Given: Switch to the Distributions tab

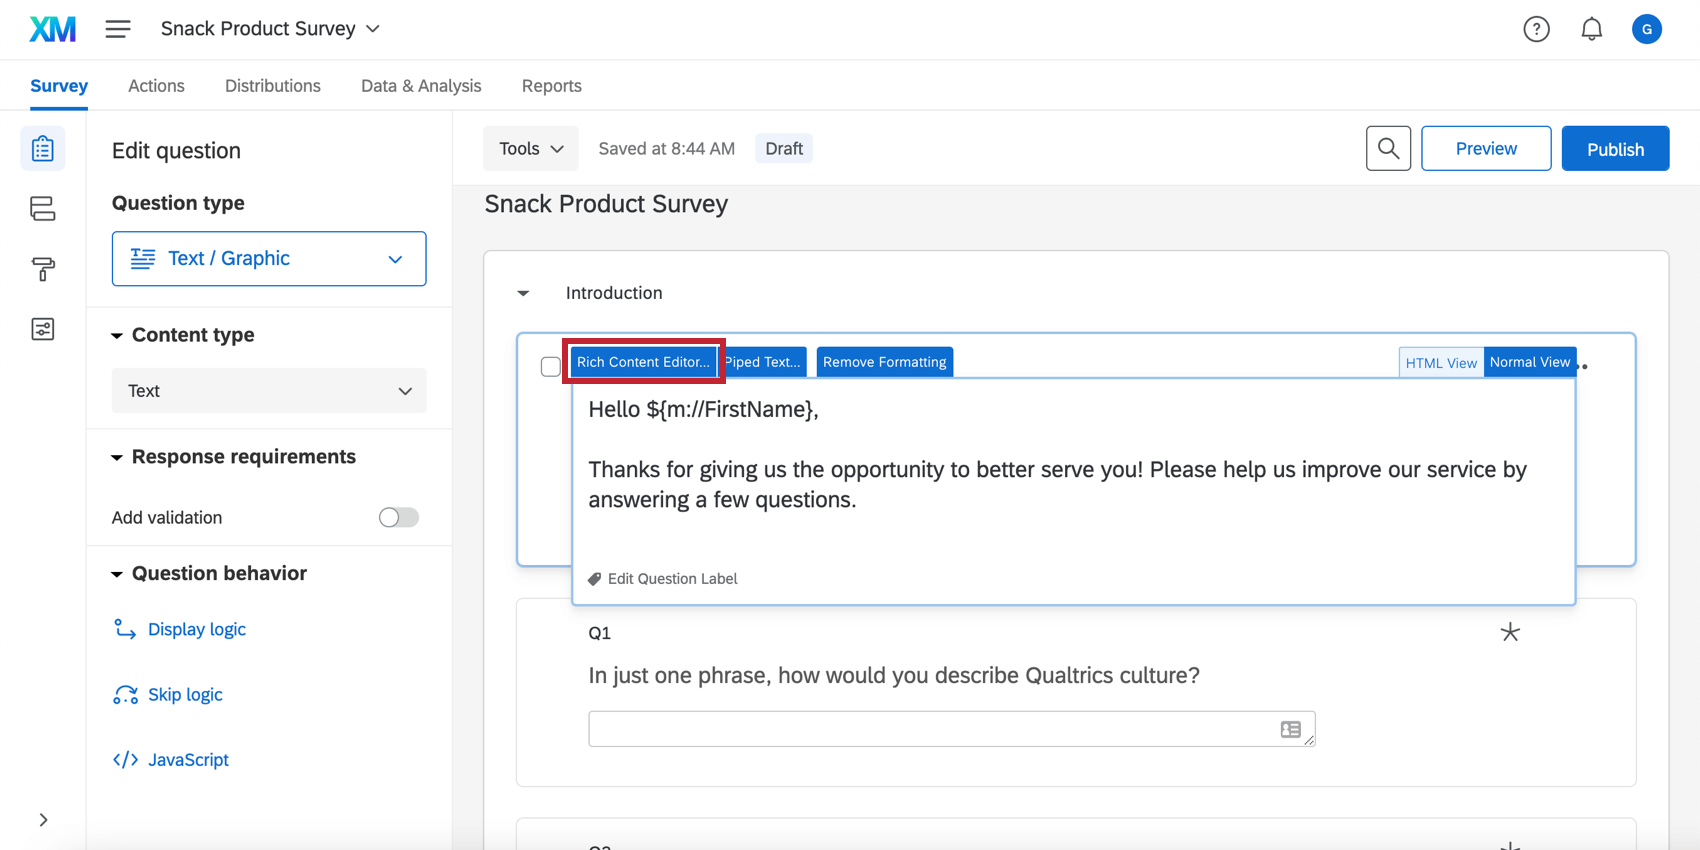Looking at the screenshot, I should click(272, 86).
